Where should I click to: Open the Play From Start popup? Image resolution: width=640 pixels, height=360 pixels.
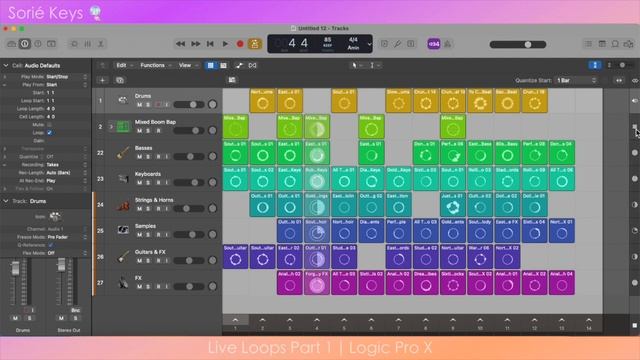[66, 84]
